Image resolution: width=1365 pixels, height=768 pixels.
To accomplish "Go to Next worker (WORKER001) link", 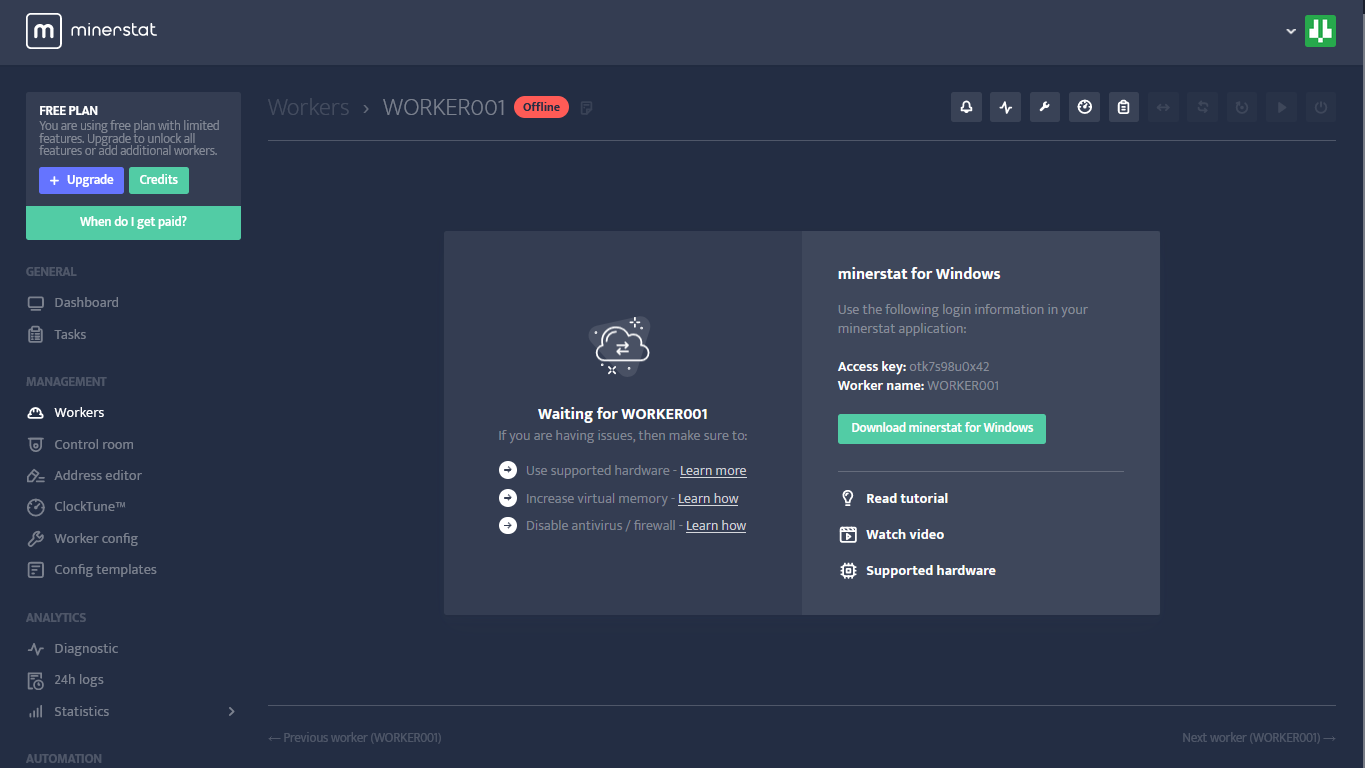I will pyautogui.click(x=1259, y=738).
